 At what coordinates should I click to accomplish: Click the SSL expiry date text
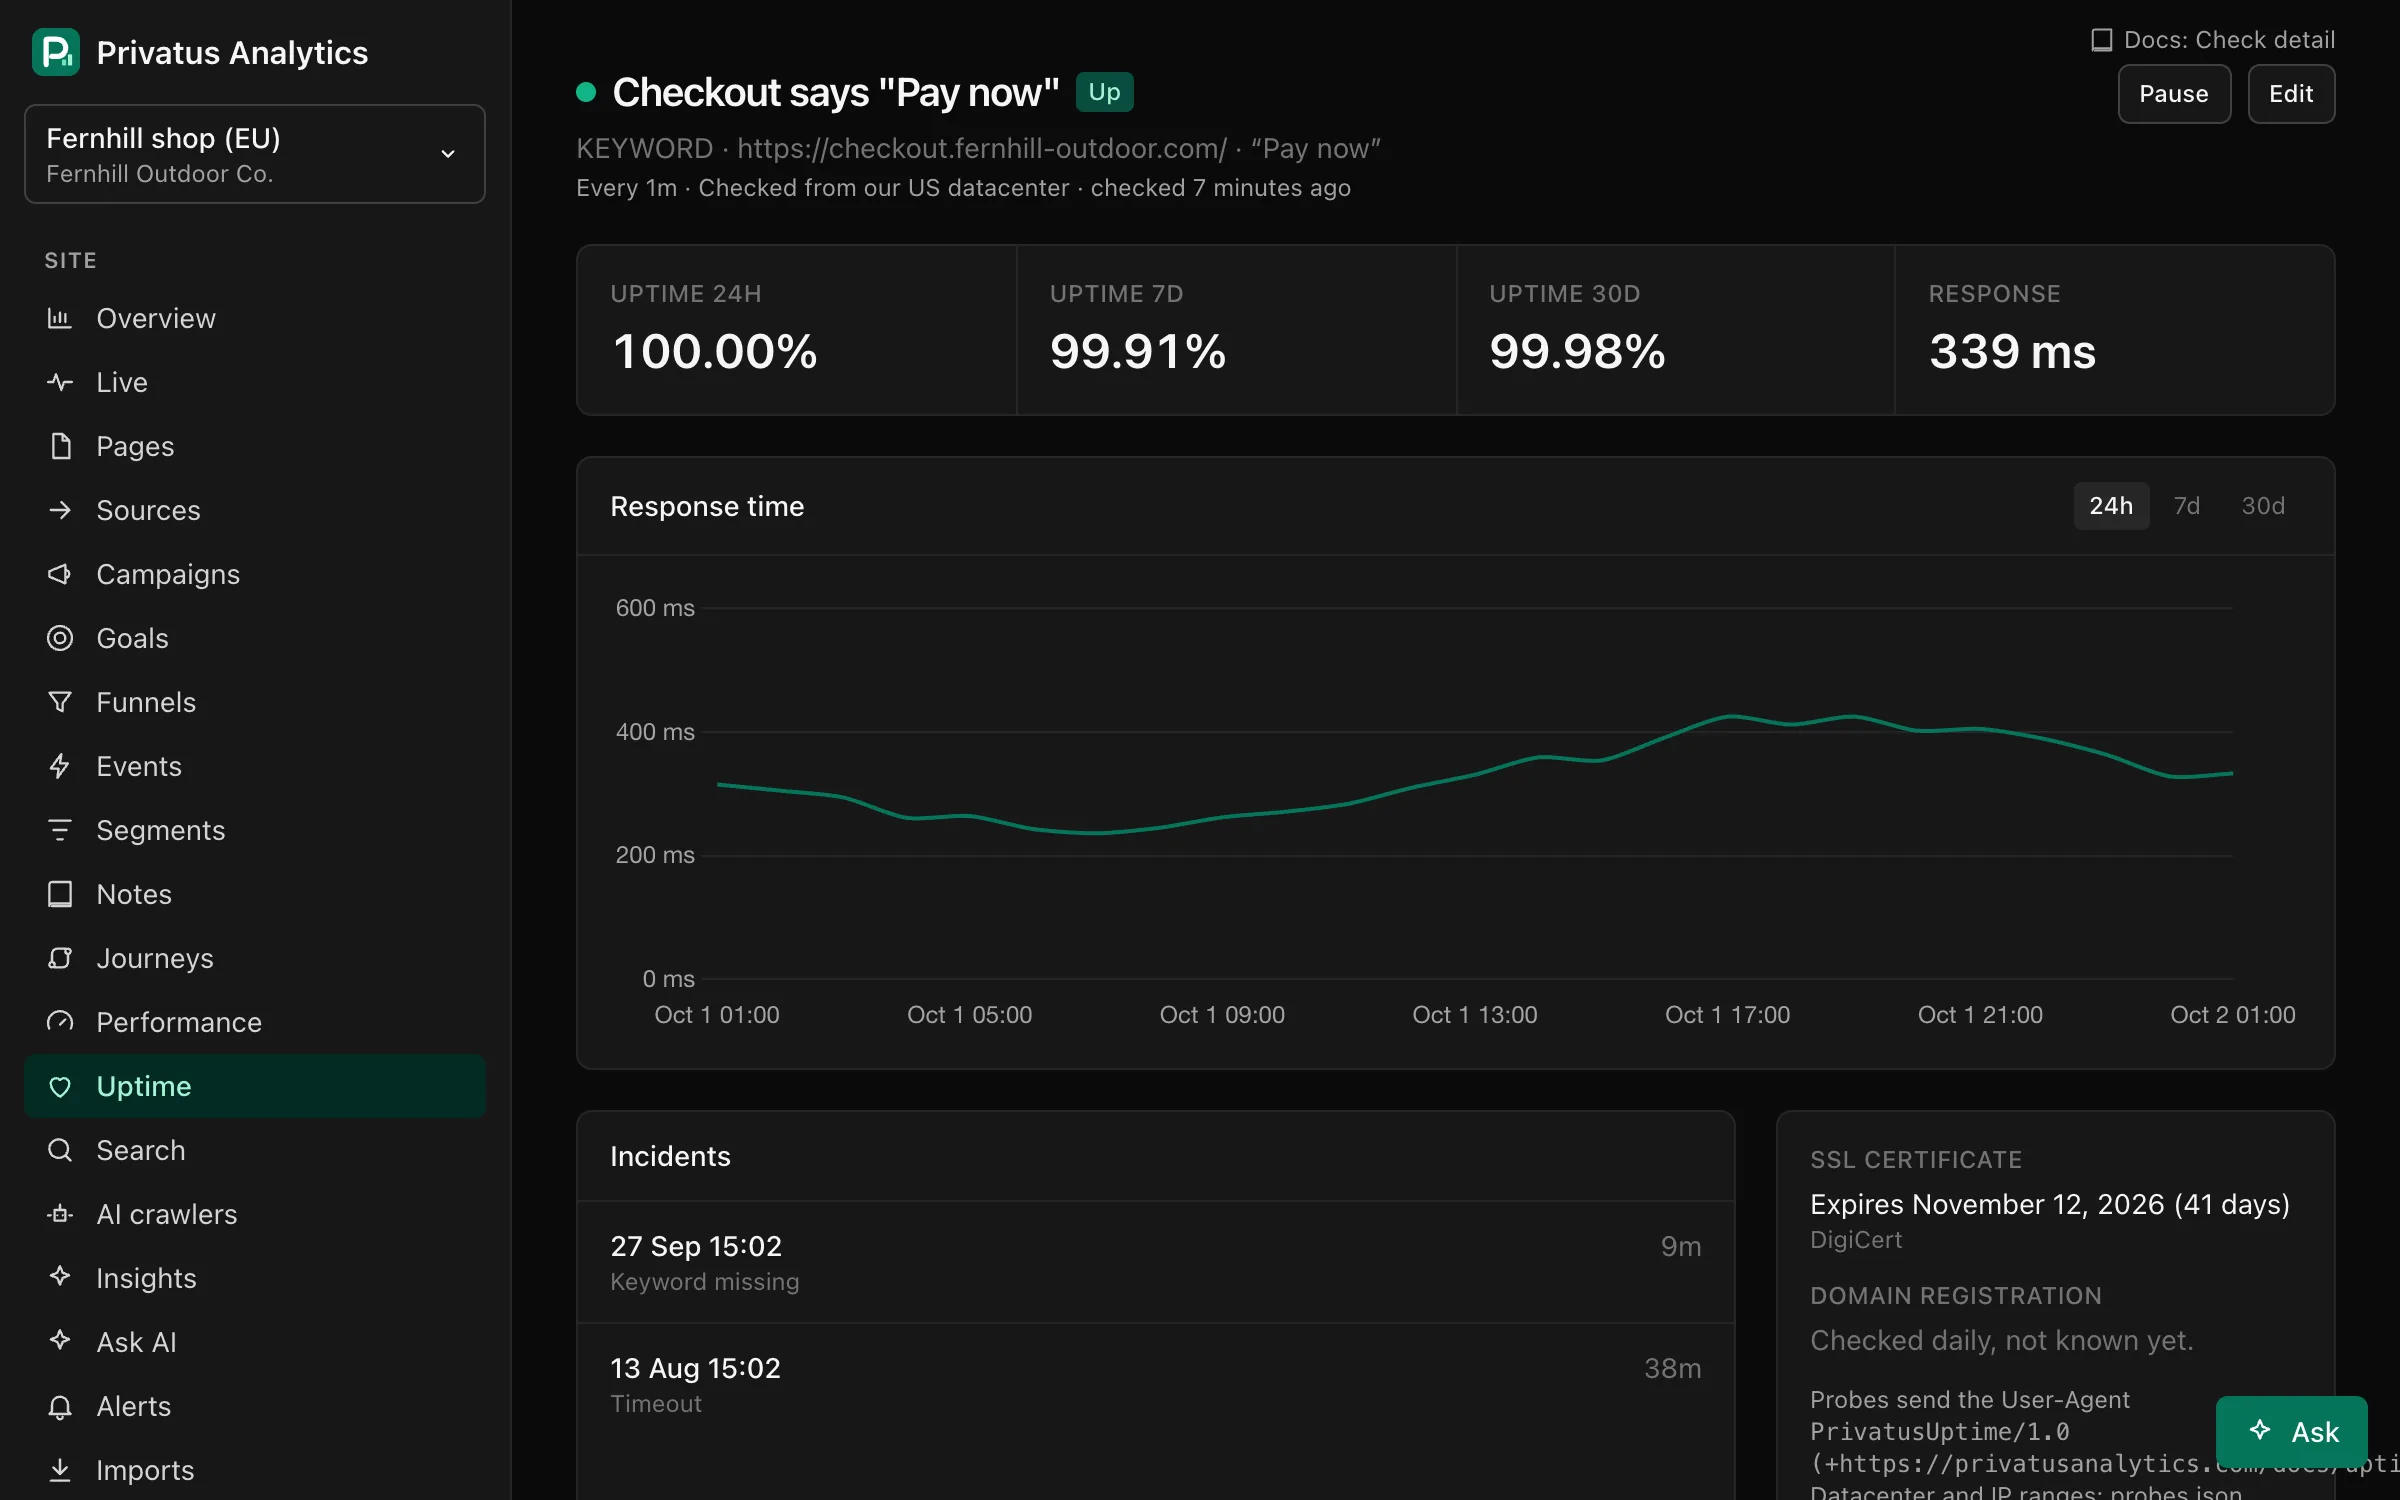coord(2049,1204)
